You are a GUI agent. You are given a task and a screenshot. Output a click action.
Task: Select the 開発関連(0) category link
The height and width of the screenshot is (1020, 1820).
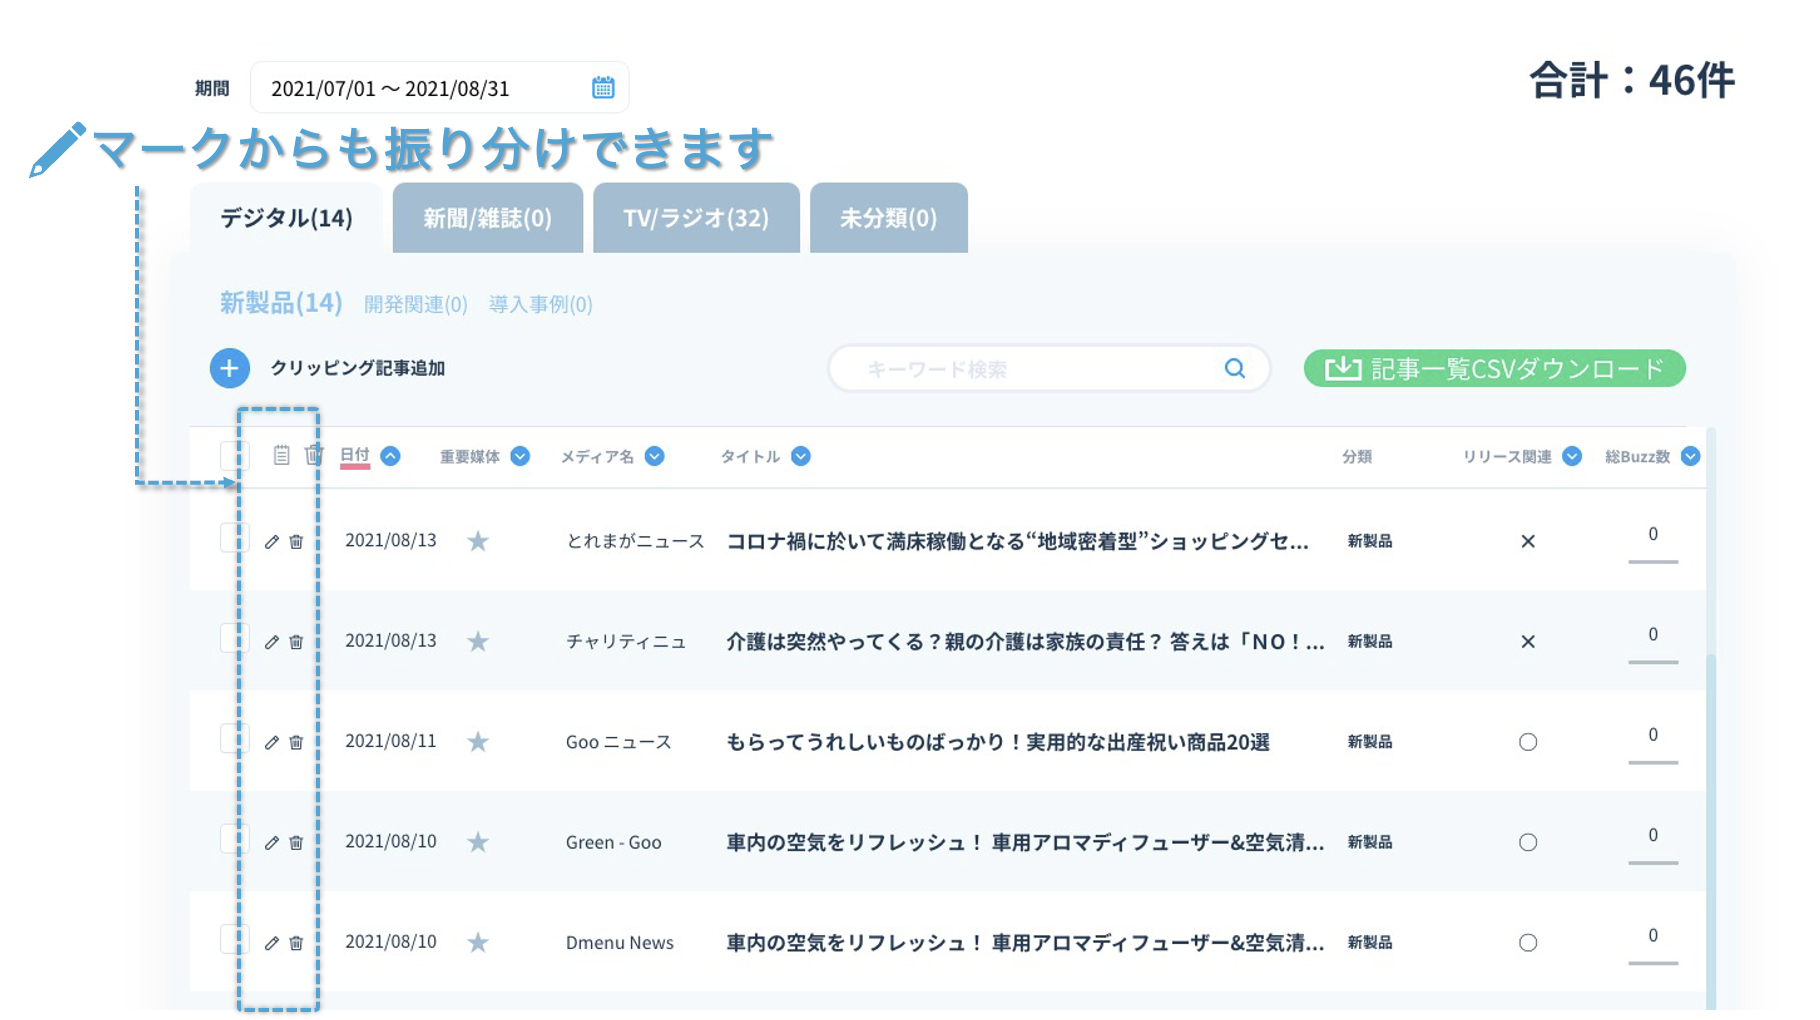(415, 304)
